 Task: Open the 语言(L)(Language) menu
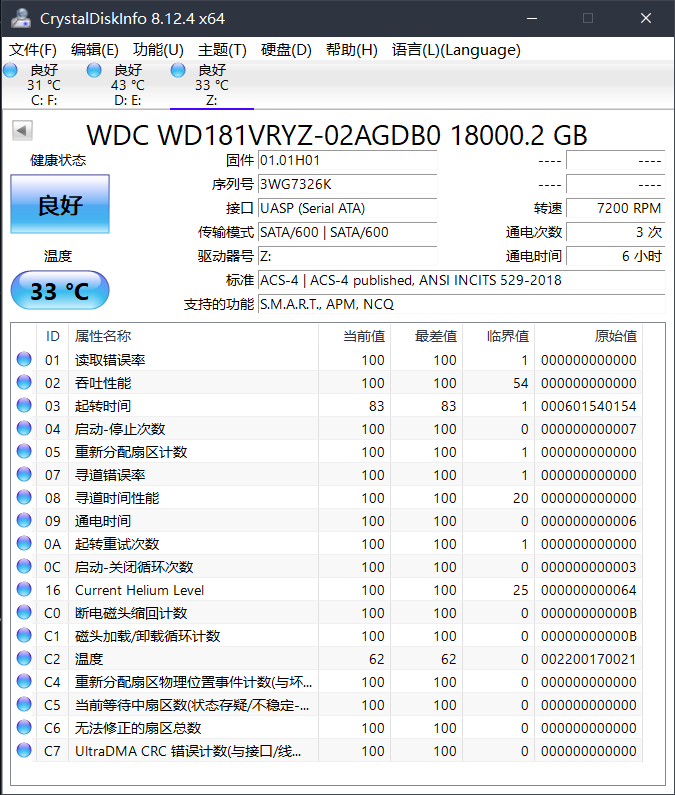pyautogui.click(x=456, y=50)
